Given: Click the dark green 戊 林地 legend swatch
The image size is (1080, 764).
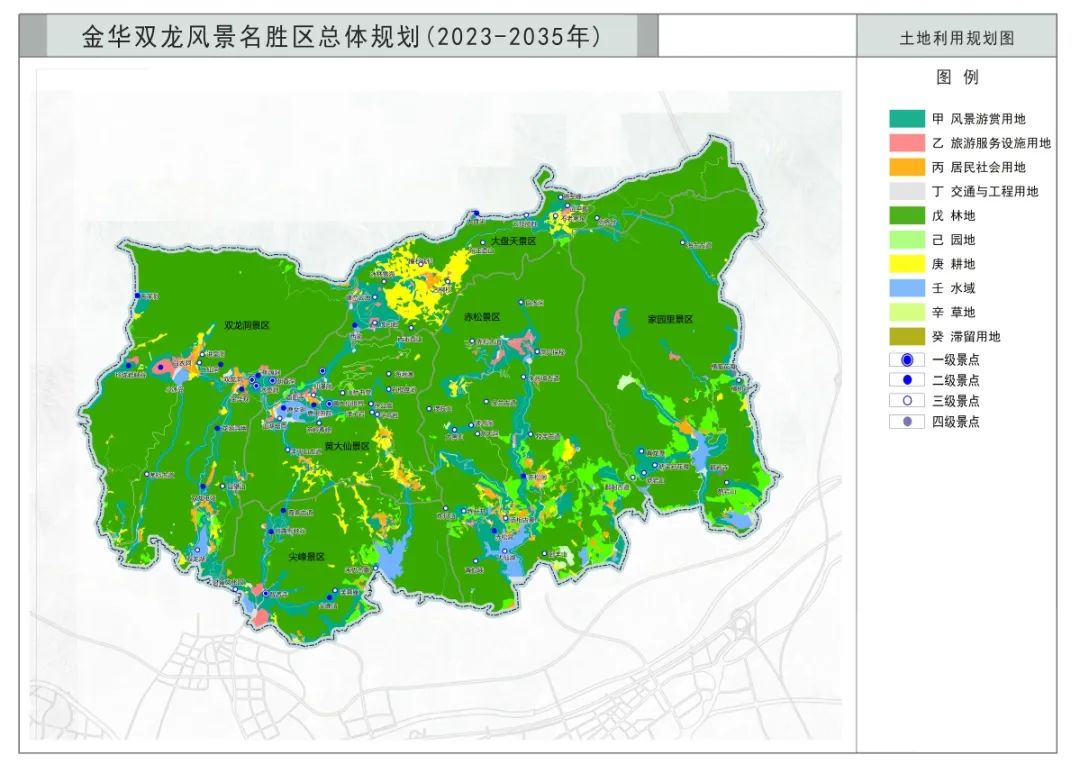Looking at the screenshot, I should (x=906, y=215).
